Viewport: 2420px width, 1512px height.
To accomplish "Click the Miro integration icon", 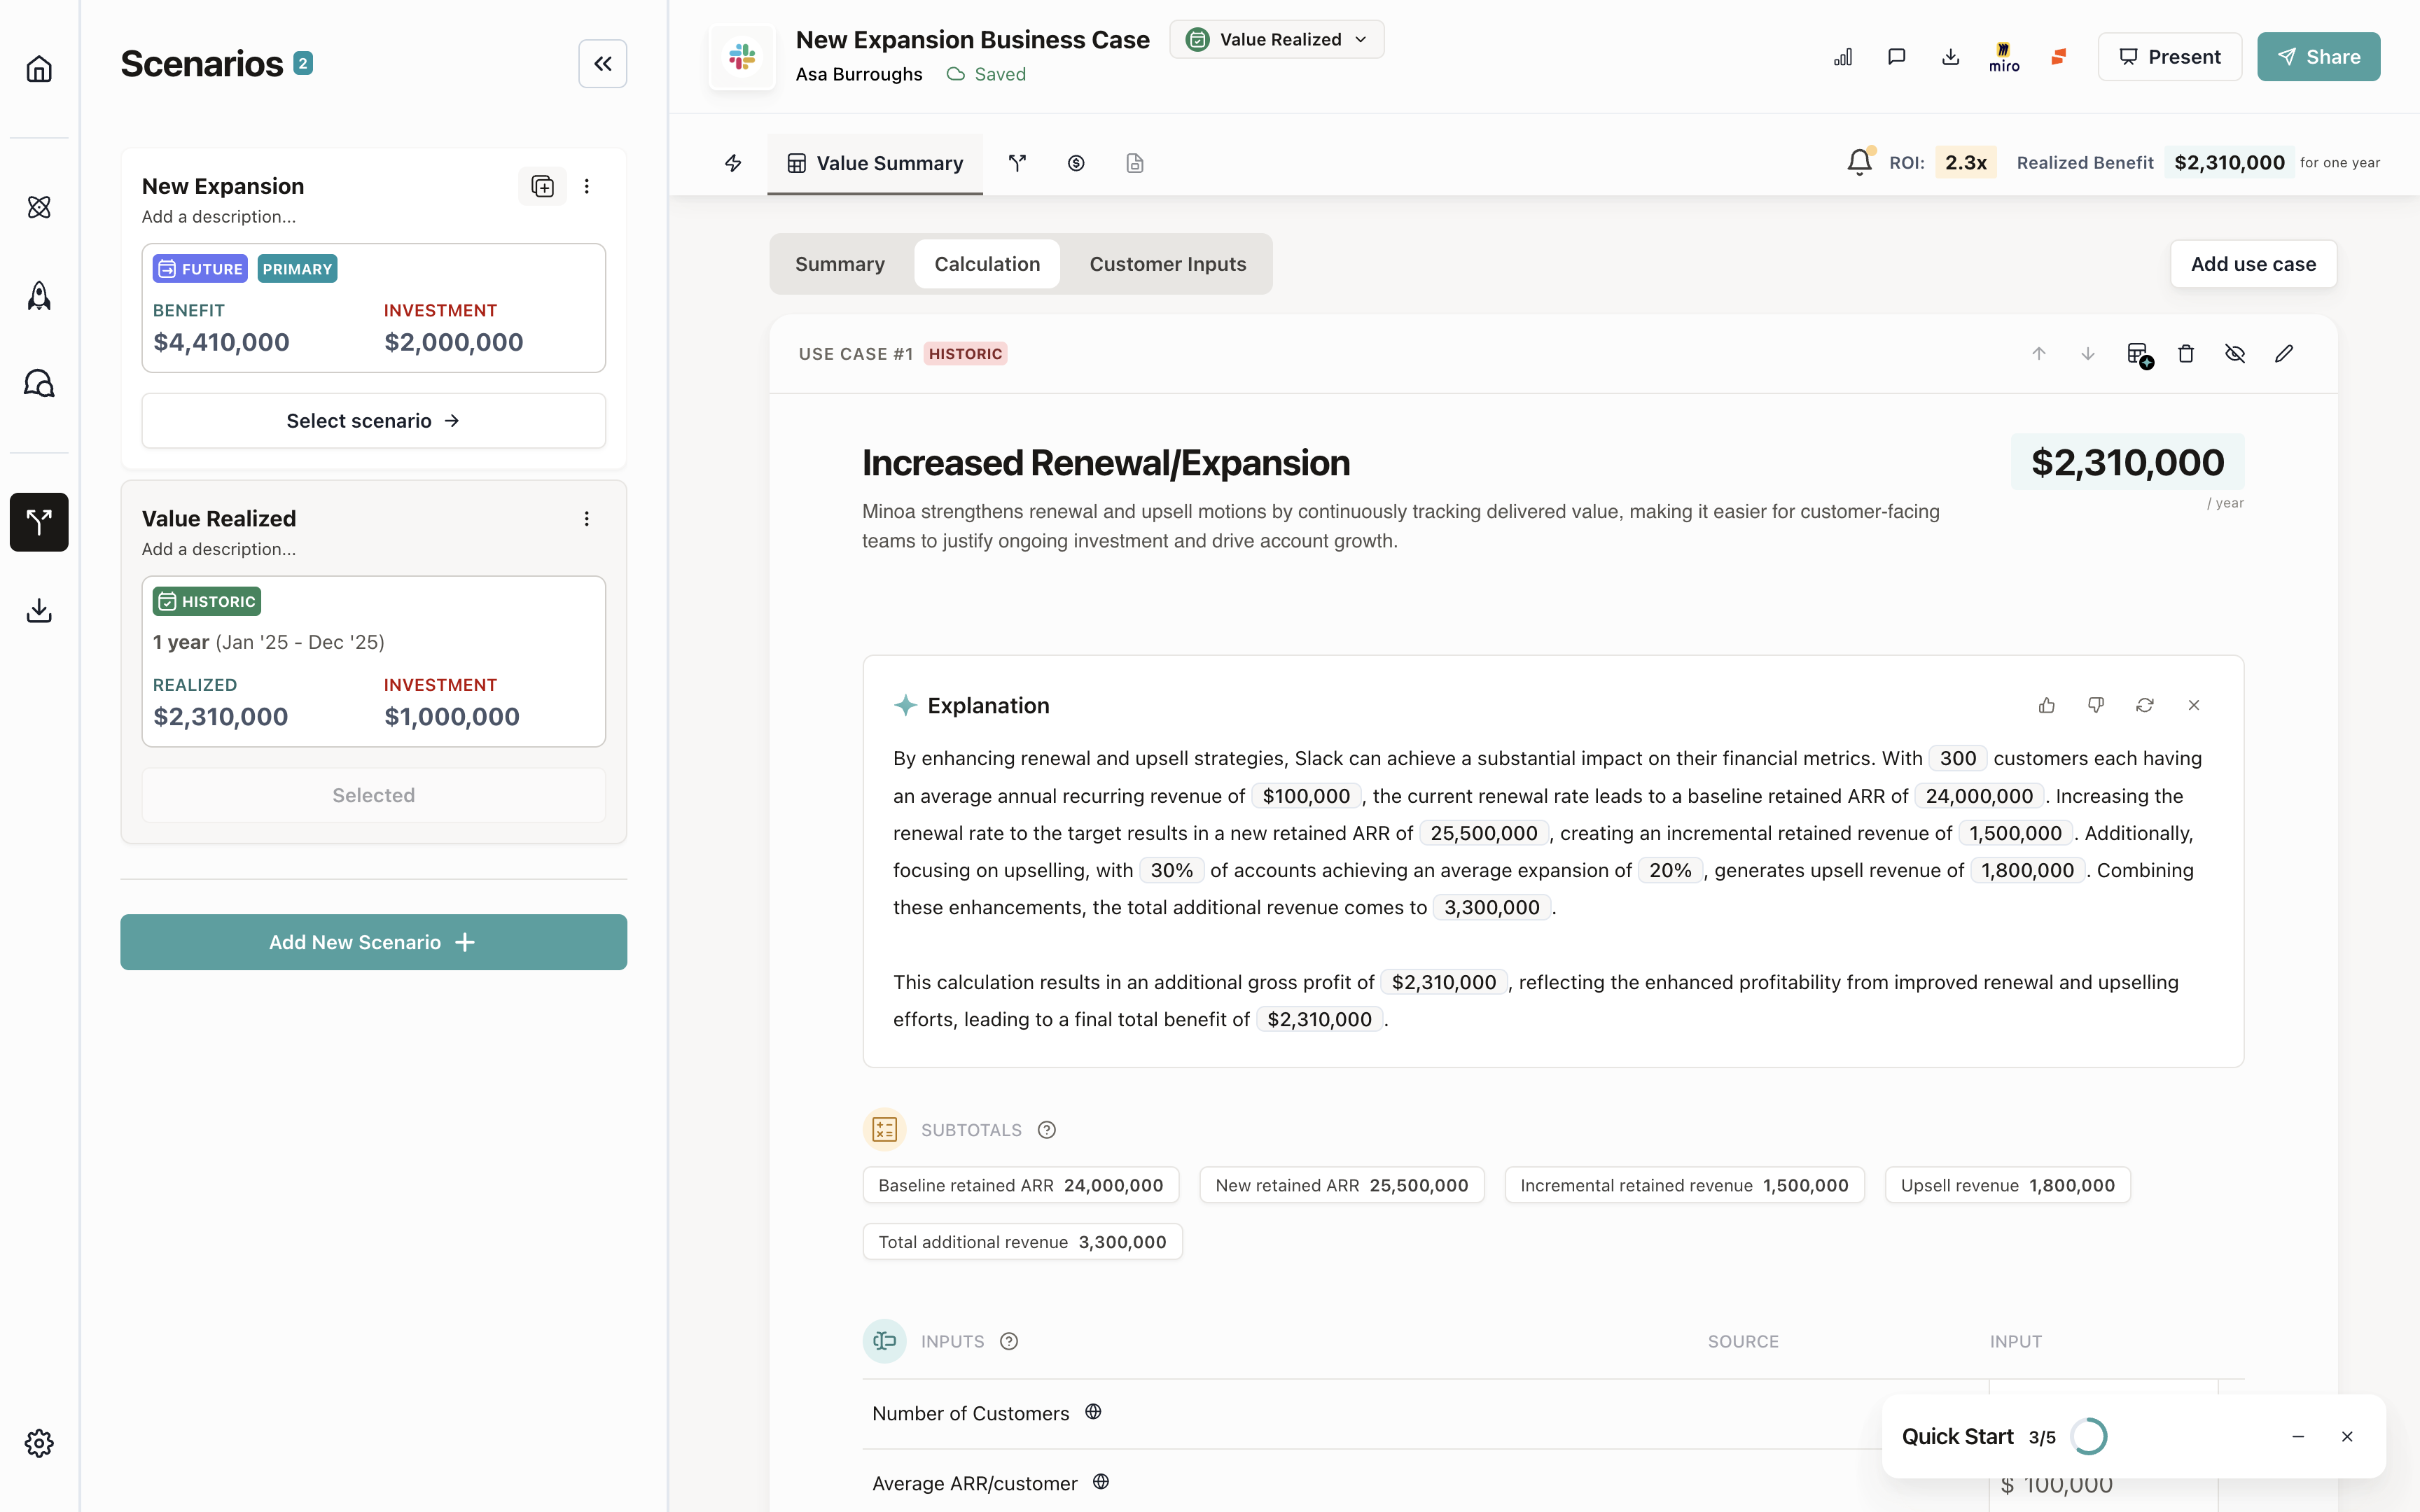I will pyautogui.click(x=2004, y=57).
